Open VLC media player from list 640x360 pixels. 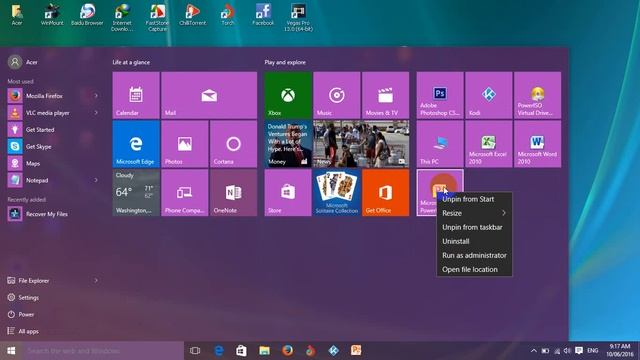click(x=48, y=113)
